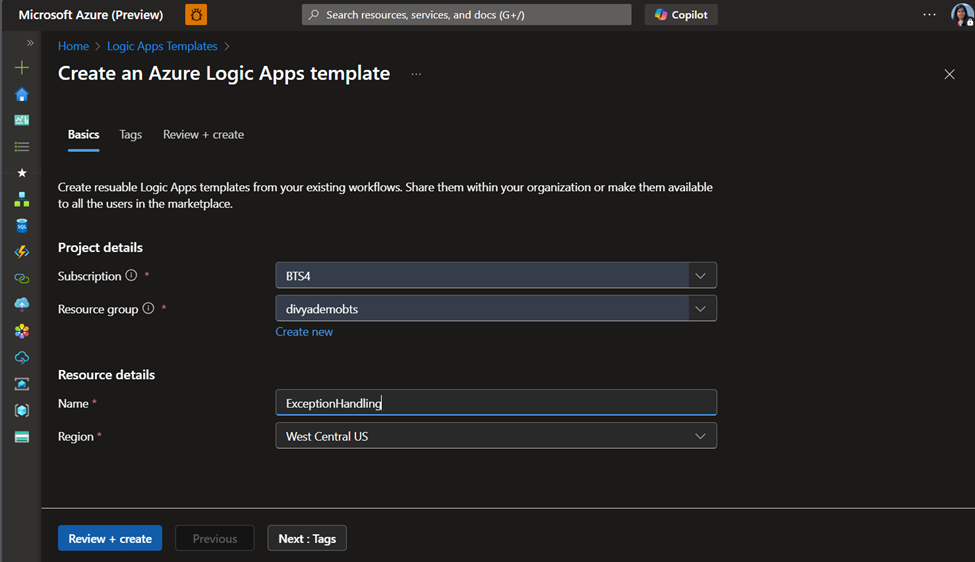Open Function App lightning icon
The image size is (975, 562).
22,252
